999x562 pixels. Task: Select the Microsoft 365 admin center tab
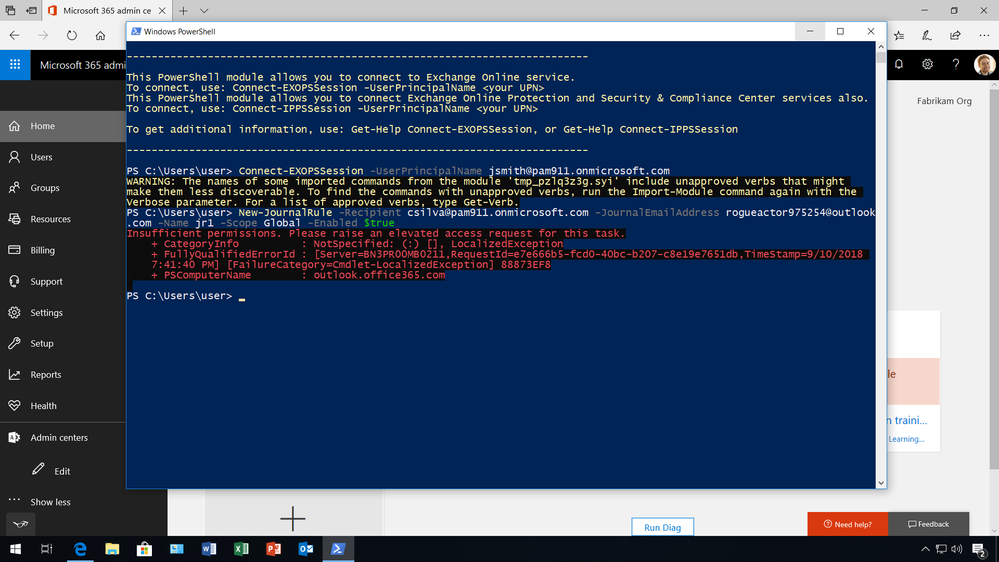[107, 11]
